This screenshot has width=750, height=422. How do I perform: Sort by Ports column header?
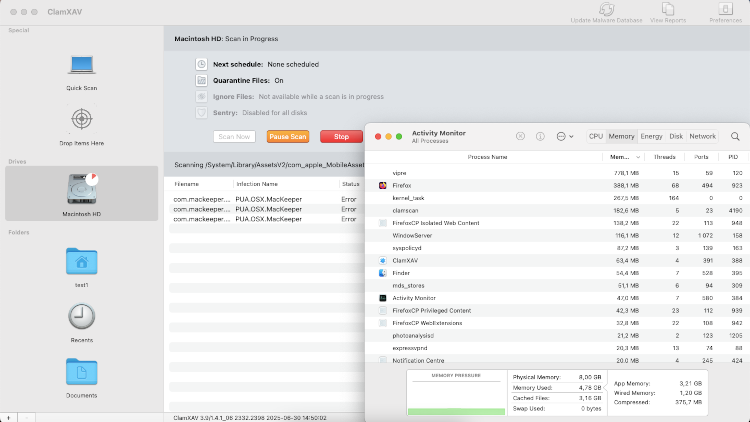pyautogui.click(x=701, y=157)
